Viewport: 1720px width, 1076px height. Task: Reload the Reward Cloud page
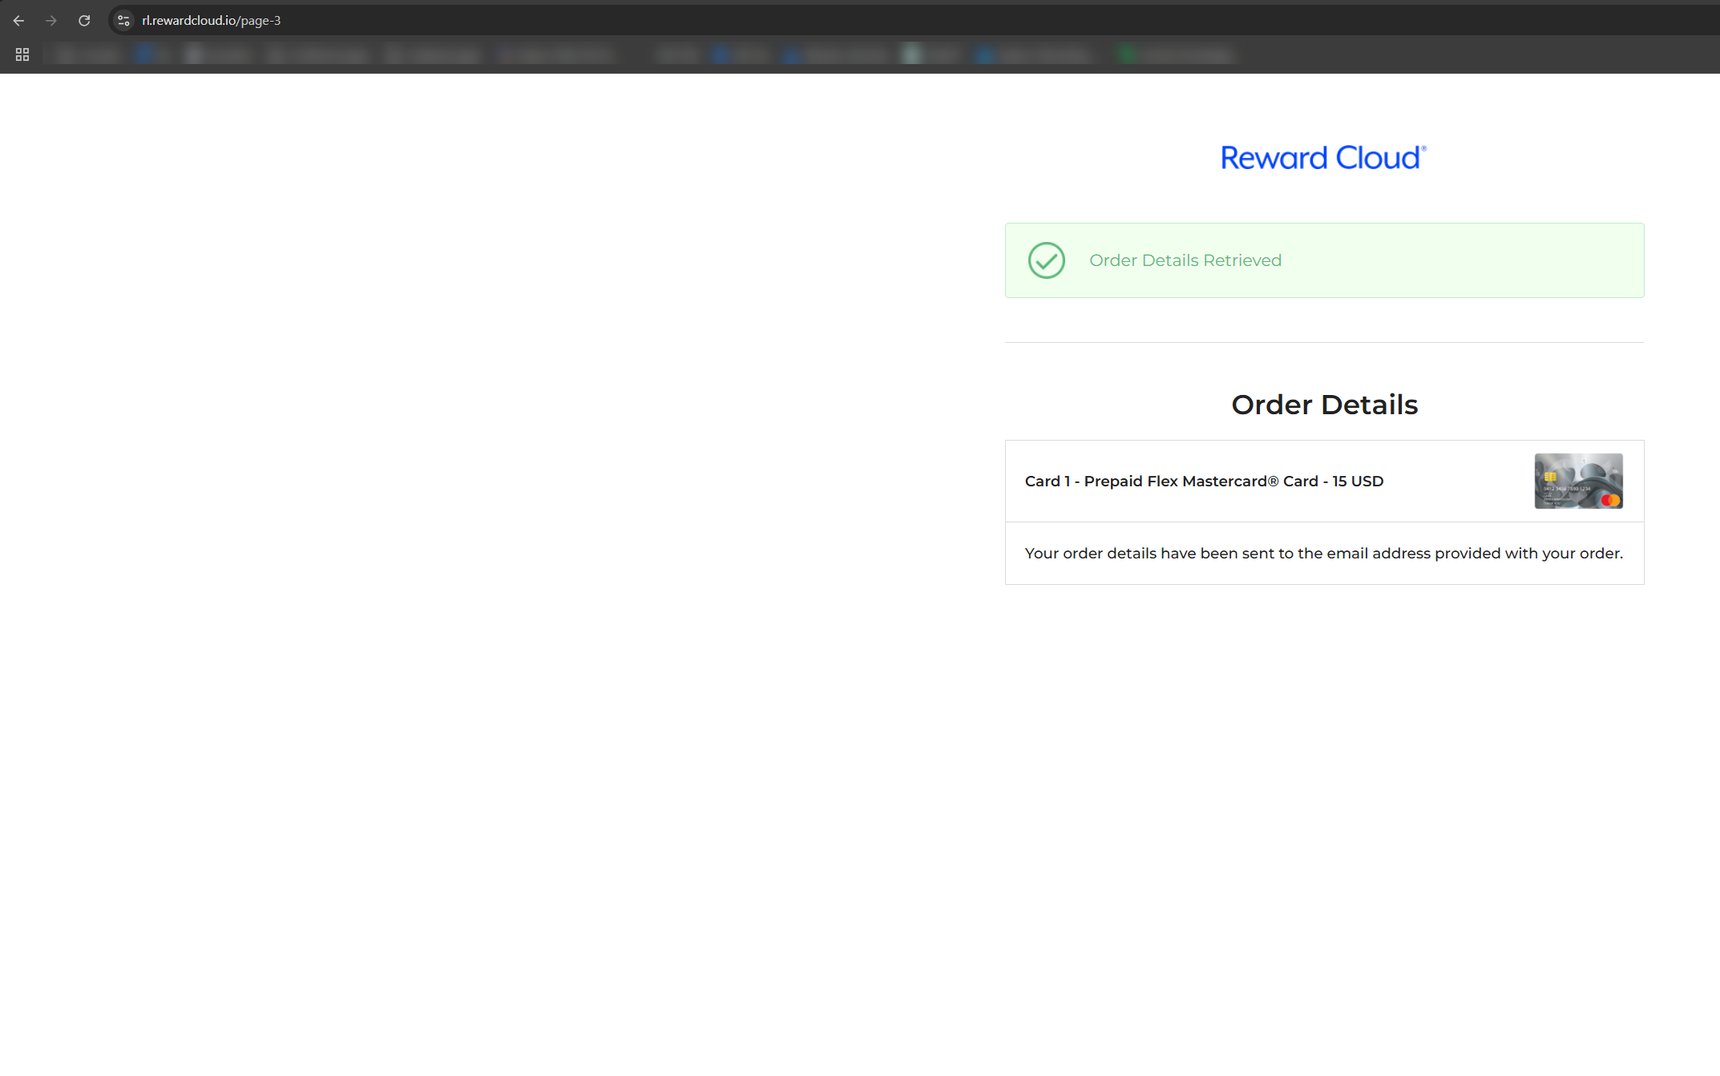pos(84,20)
